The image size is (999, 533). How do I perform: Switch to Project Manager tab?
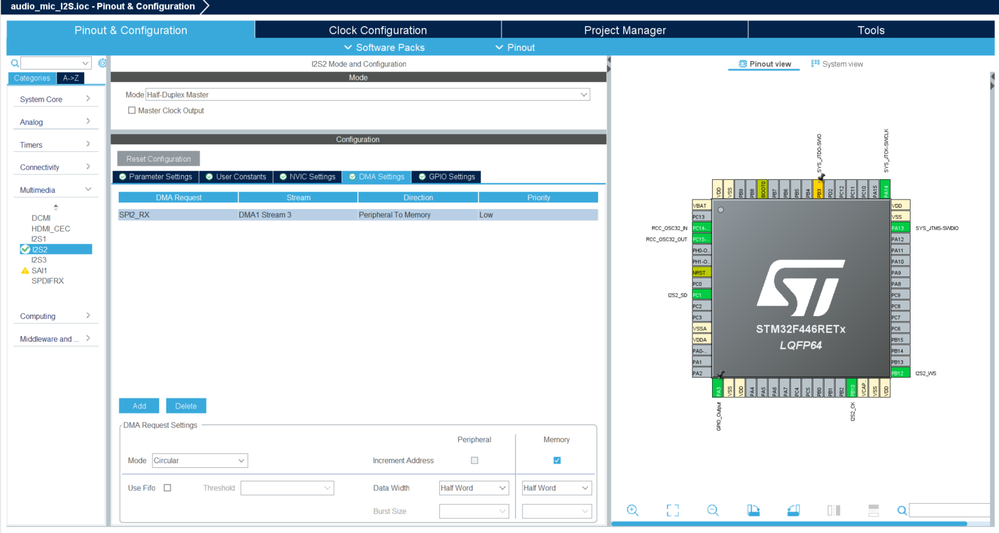coord(625,30)
